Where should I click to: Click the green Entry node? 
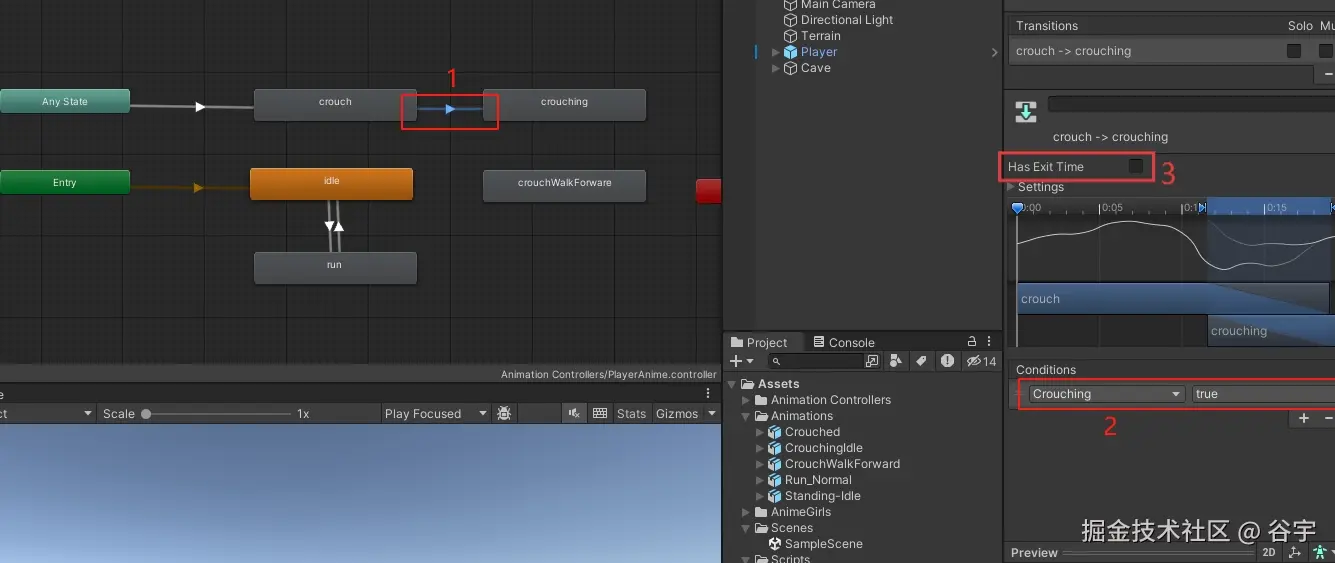pos(64,182)
